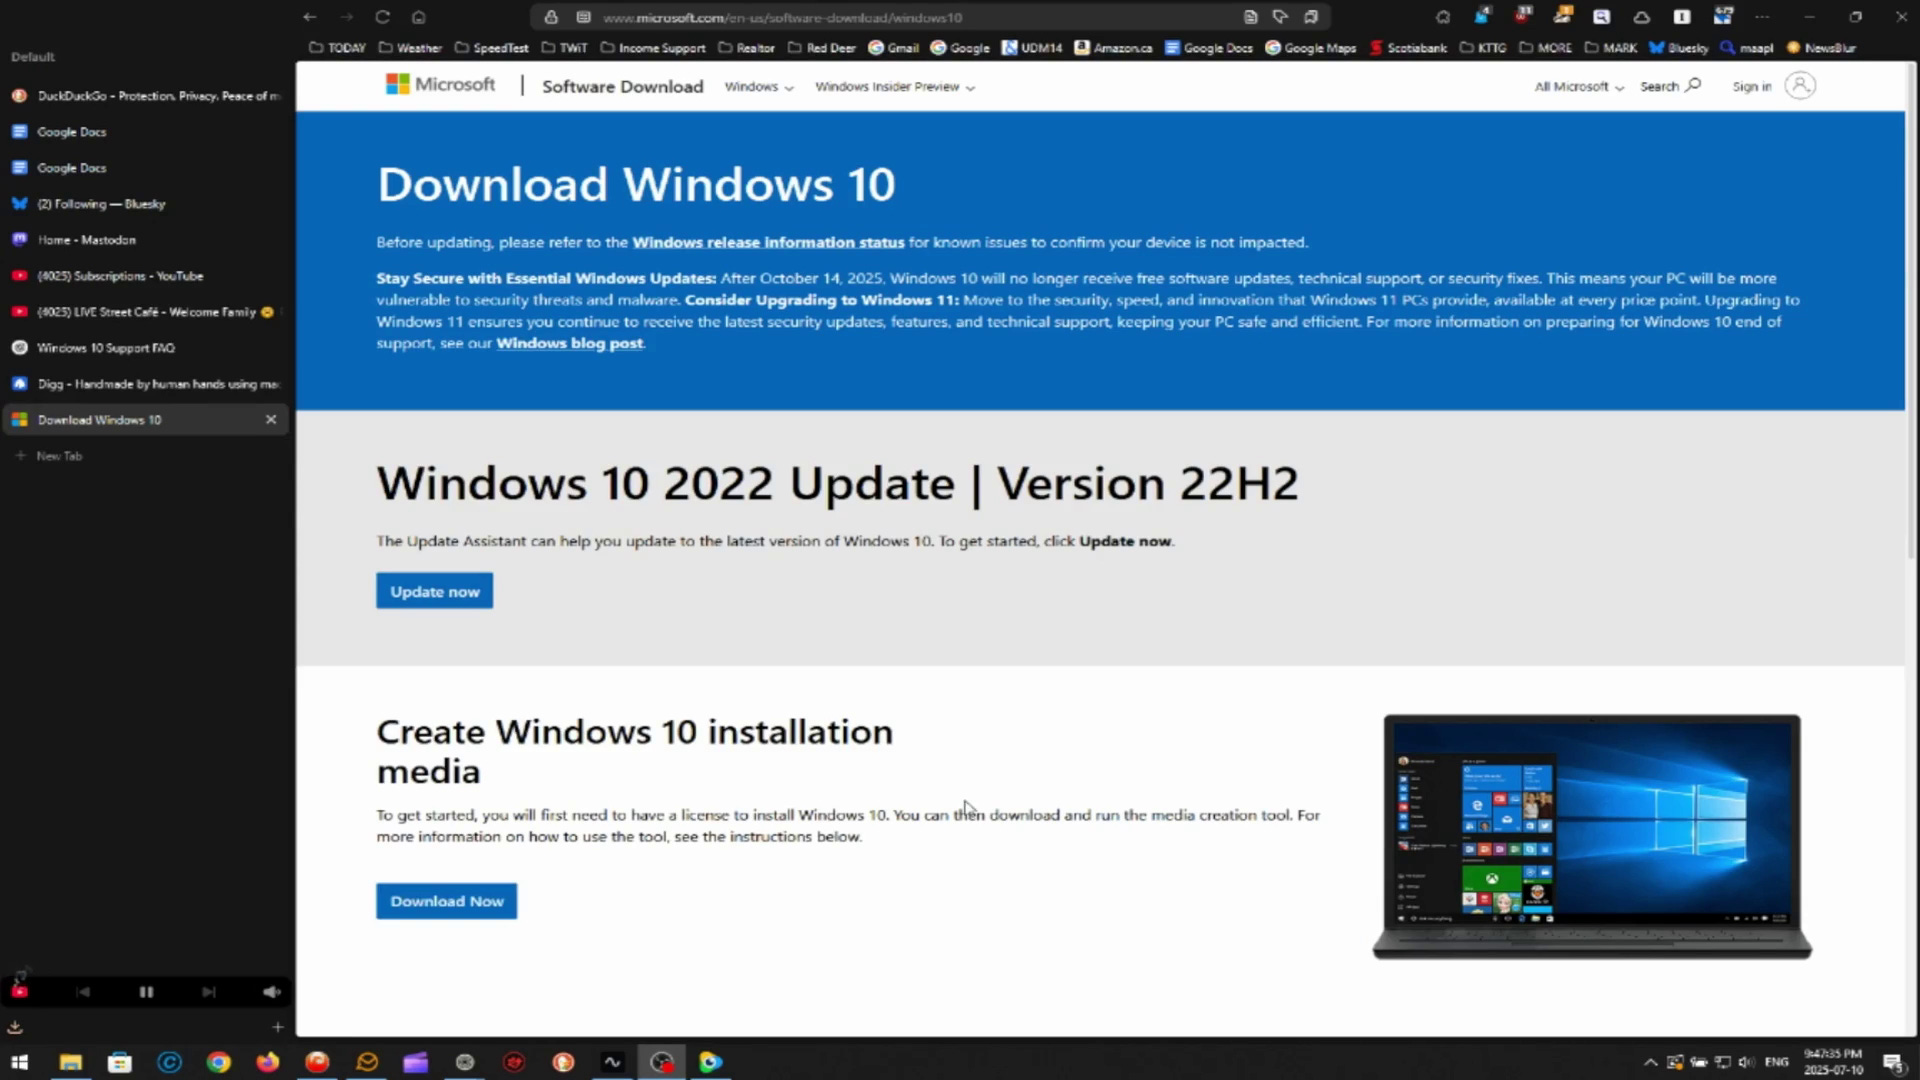Open the MORE bookmark folder
The width and height of the screenshot is (1920, 1080).
tap(1545, 47)
